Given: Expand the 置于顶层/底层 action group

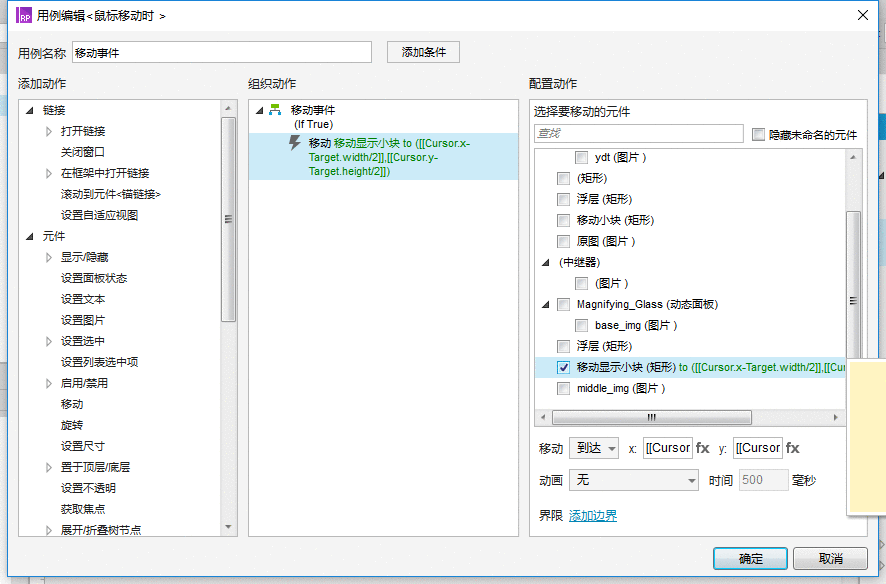Looking at the screenshot, I should click(x=49, y=467).
